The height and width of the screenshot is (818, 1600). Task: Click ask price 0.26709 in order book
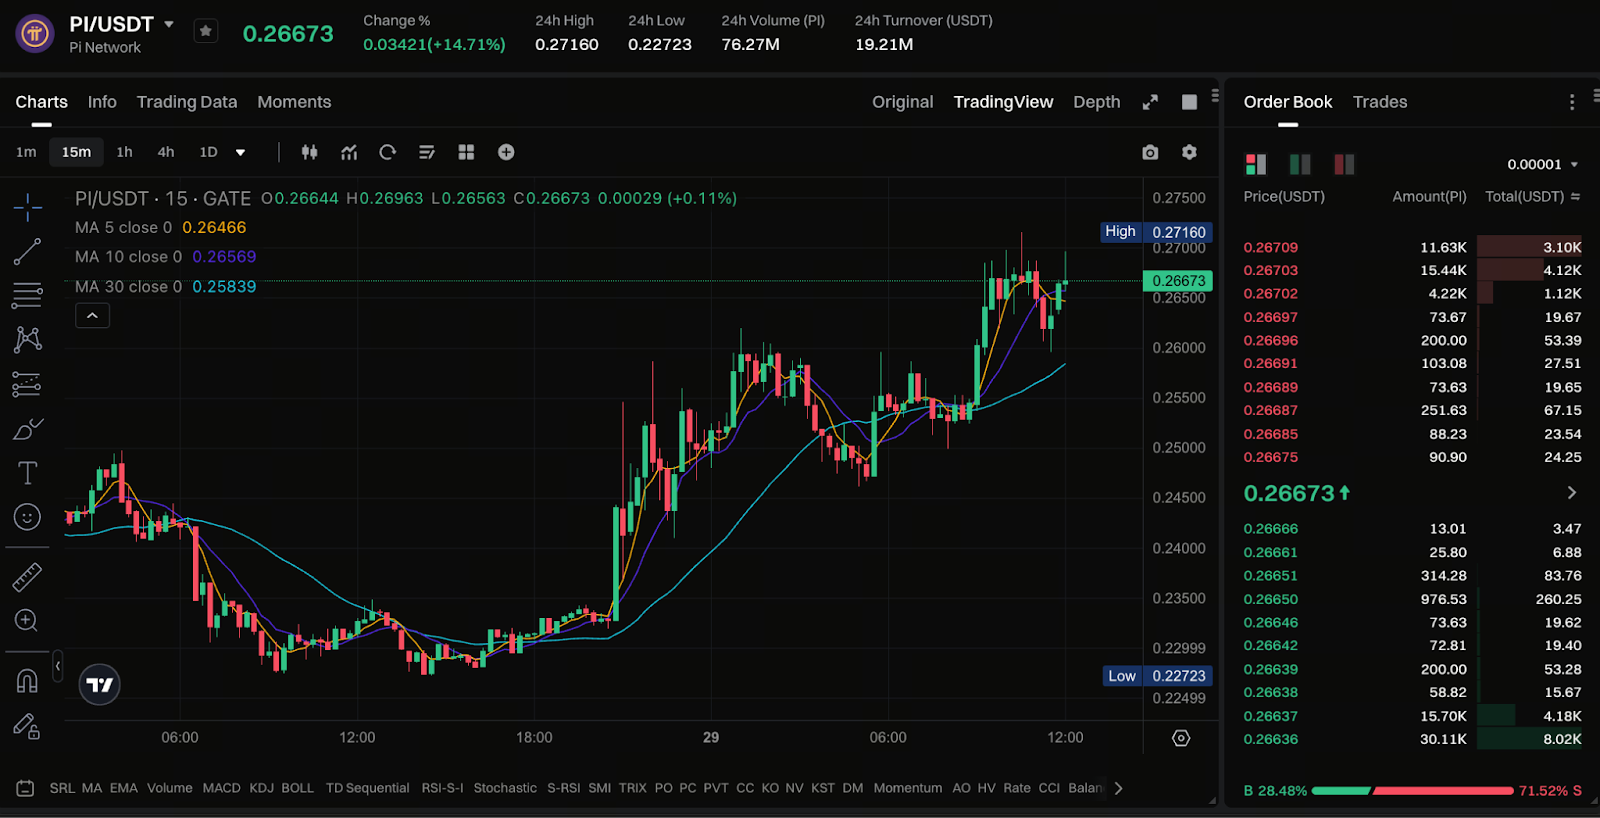coord(1270,247)
